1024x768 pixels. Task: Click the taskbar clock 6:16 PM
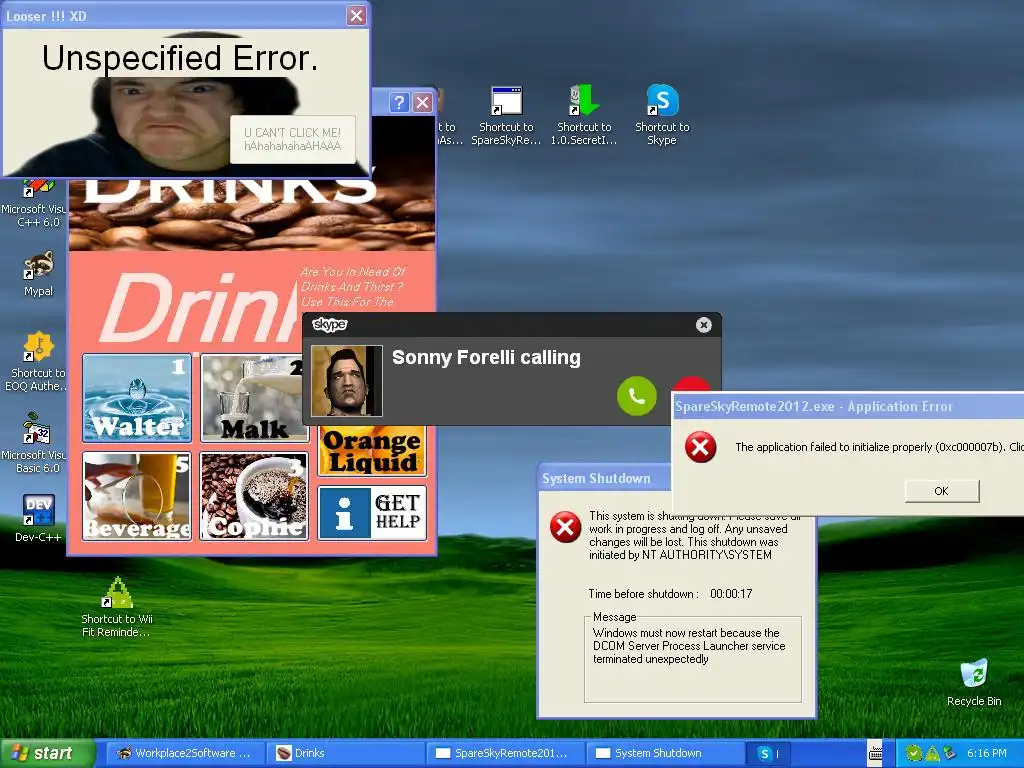pyautogui.click(x=987, y=753)
